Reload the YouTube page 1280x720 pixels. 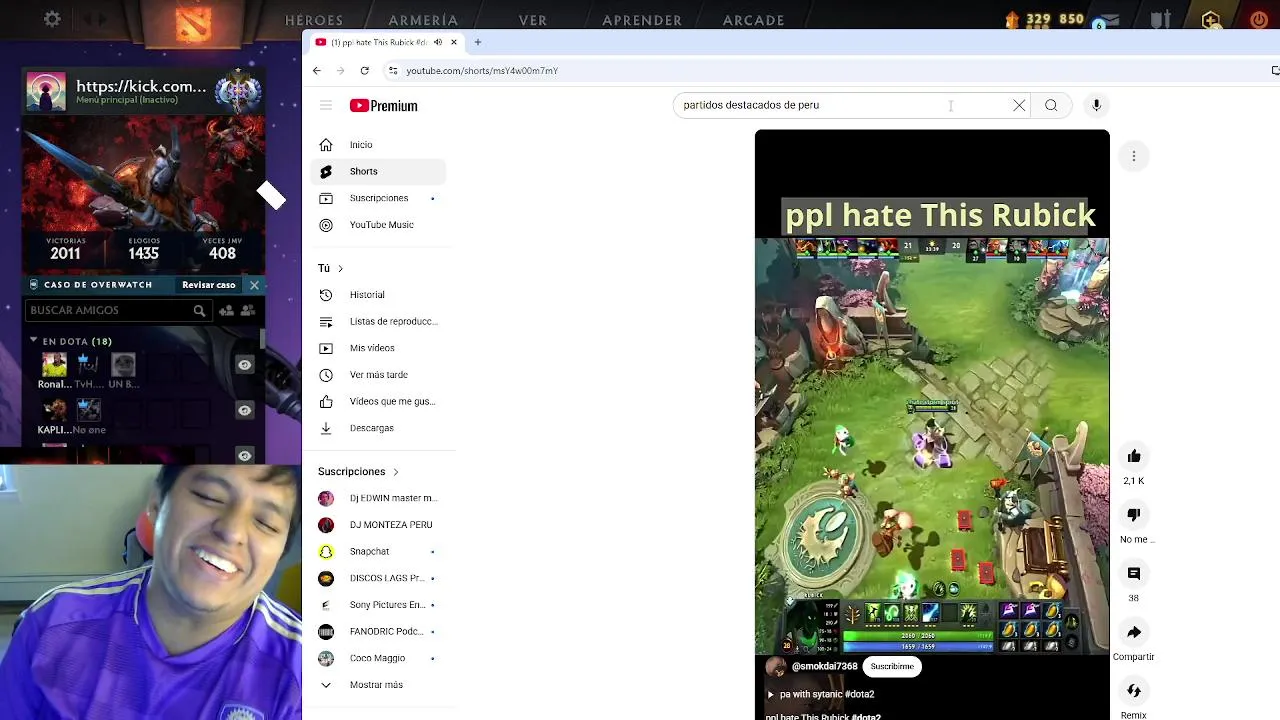point(365,71)
